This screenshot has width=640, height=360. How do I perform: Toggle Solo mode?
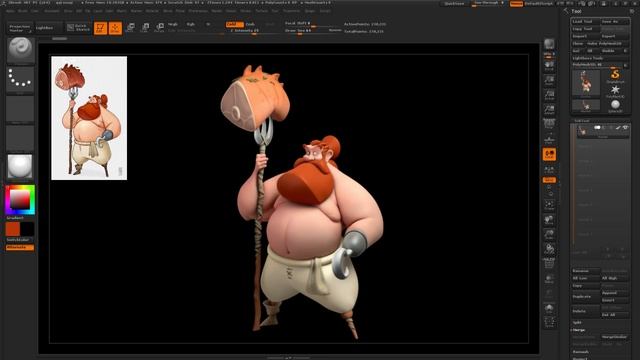(x=549, y=308)
